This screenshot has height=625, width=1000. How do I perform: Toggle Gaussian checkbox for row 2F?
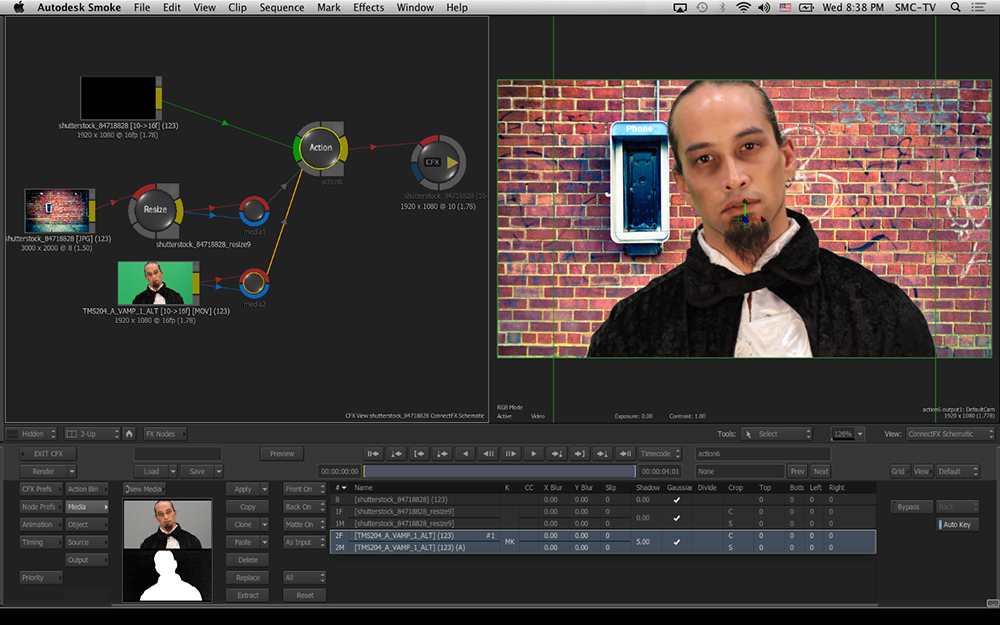click(x=676, y=542)
